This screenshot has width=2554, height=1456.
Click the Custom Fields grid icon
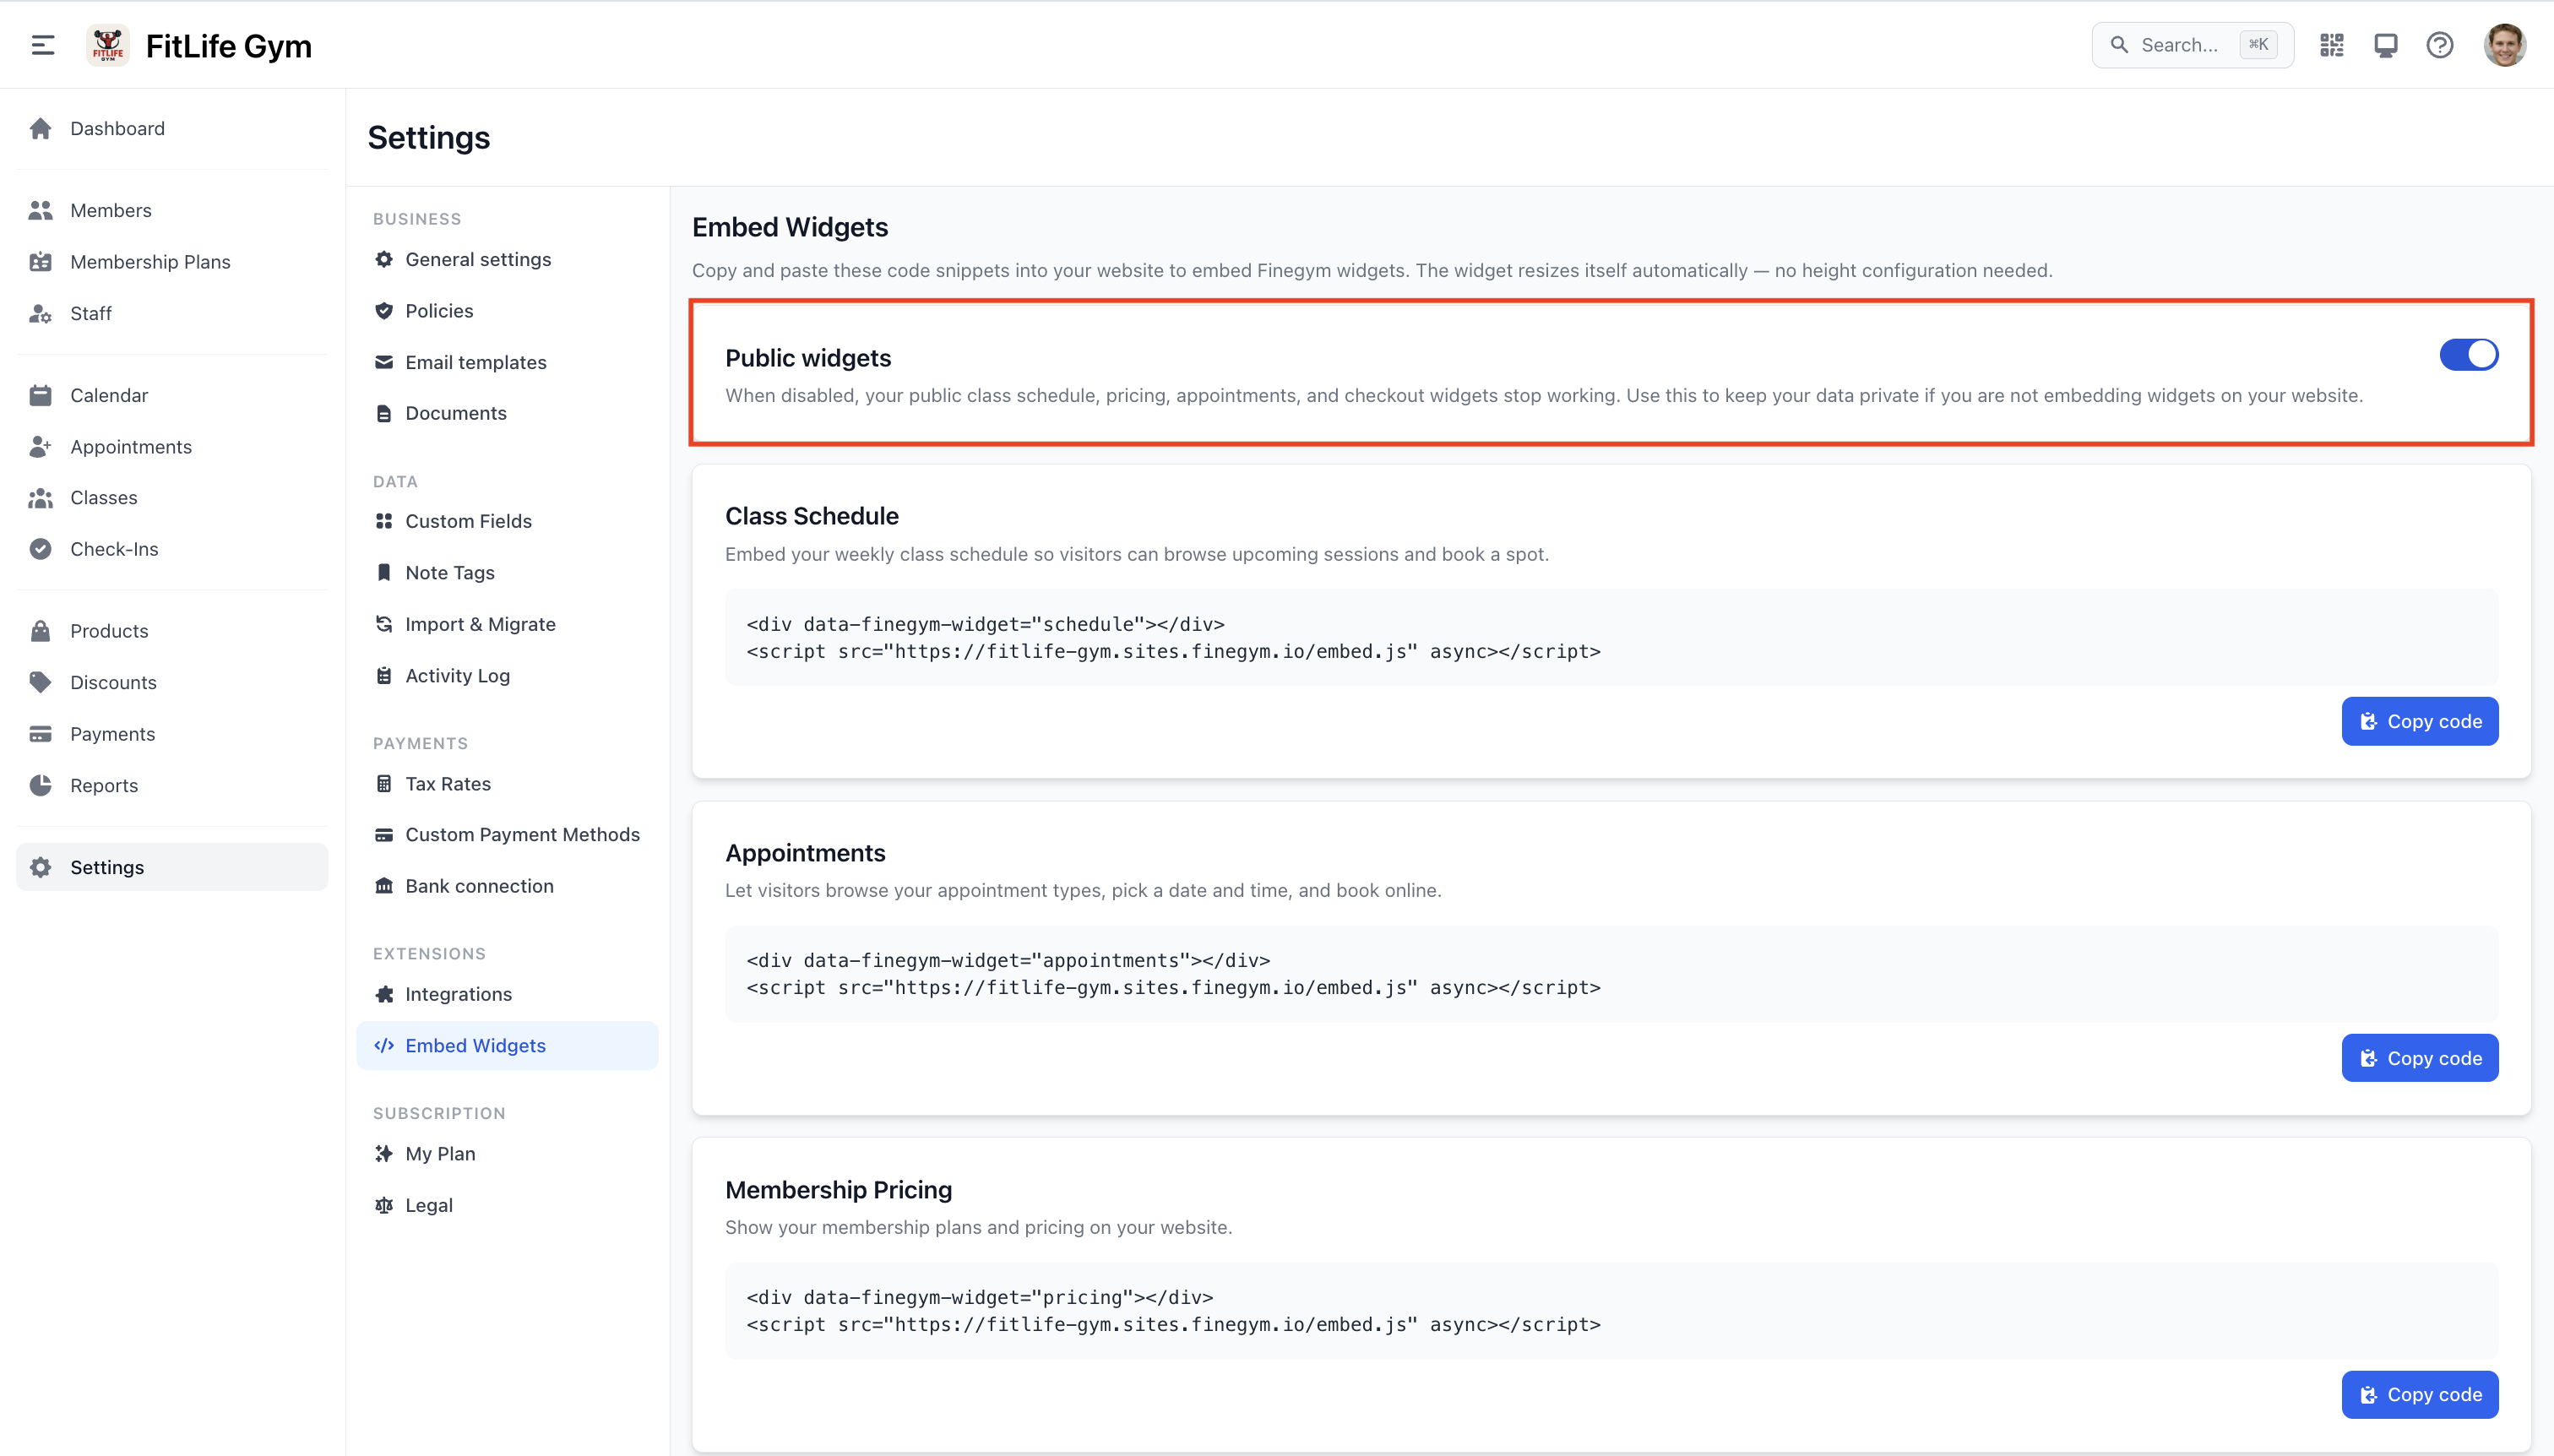click(384, 521)
